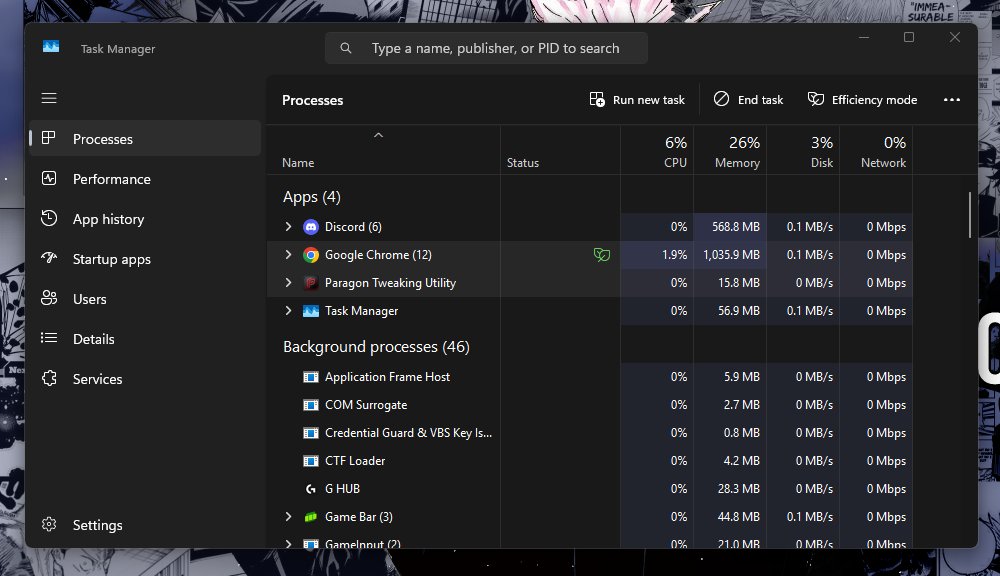Screen dimensions: 1000x576
Task: Switch to the Details page
Action: (145, 339)
